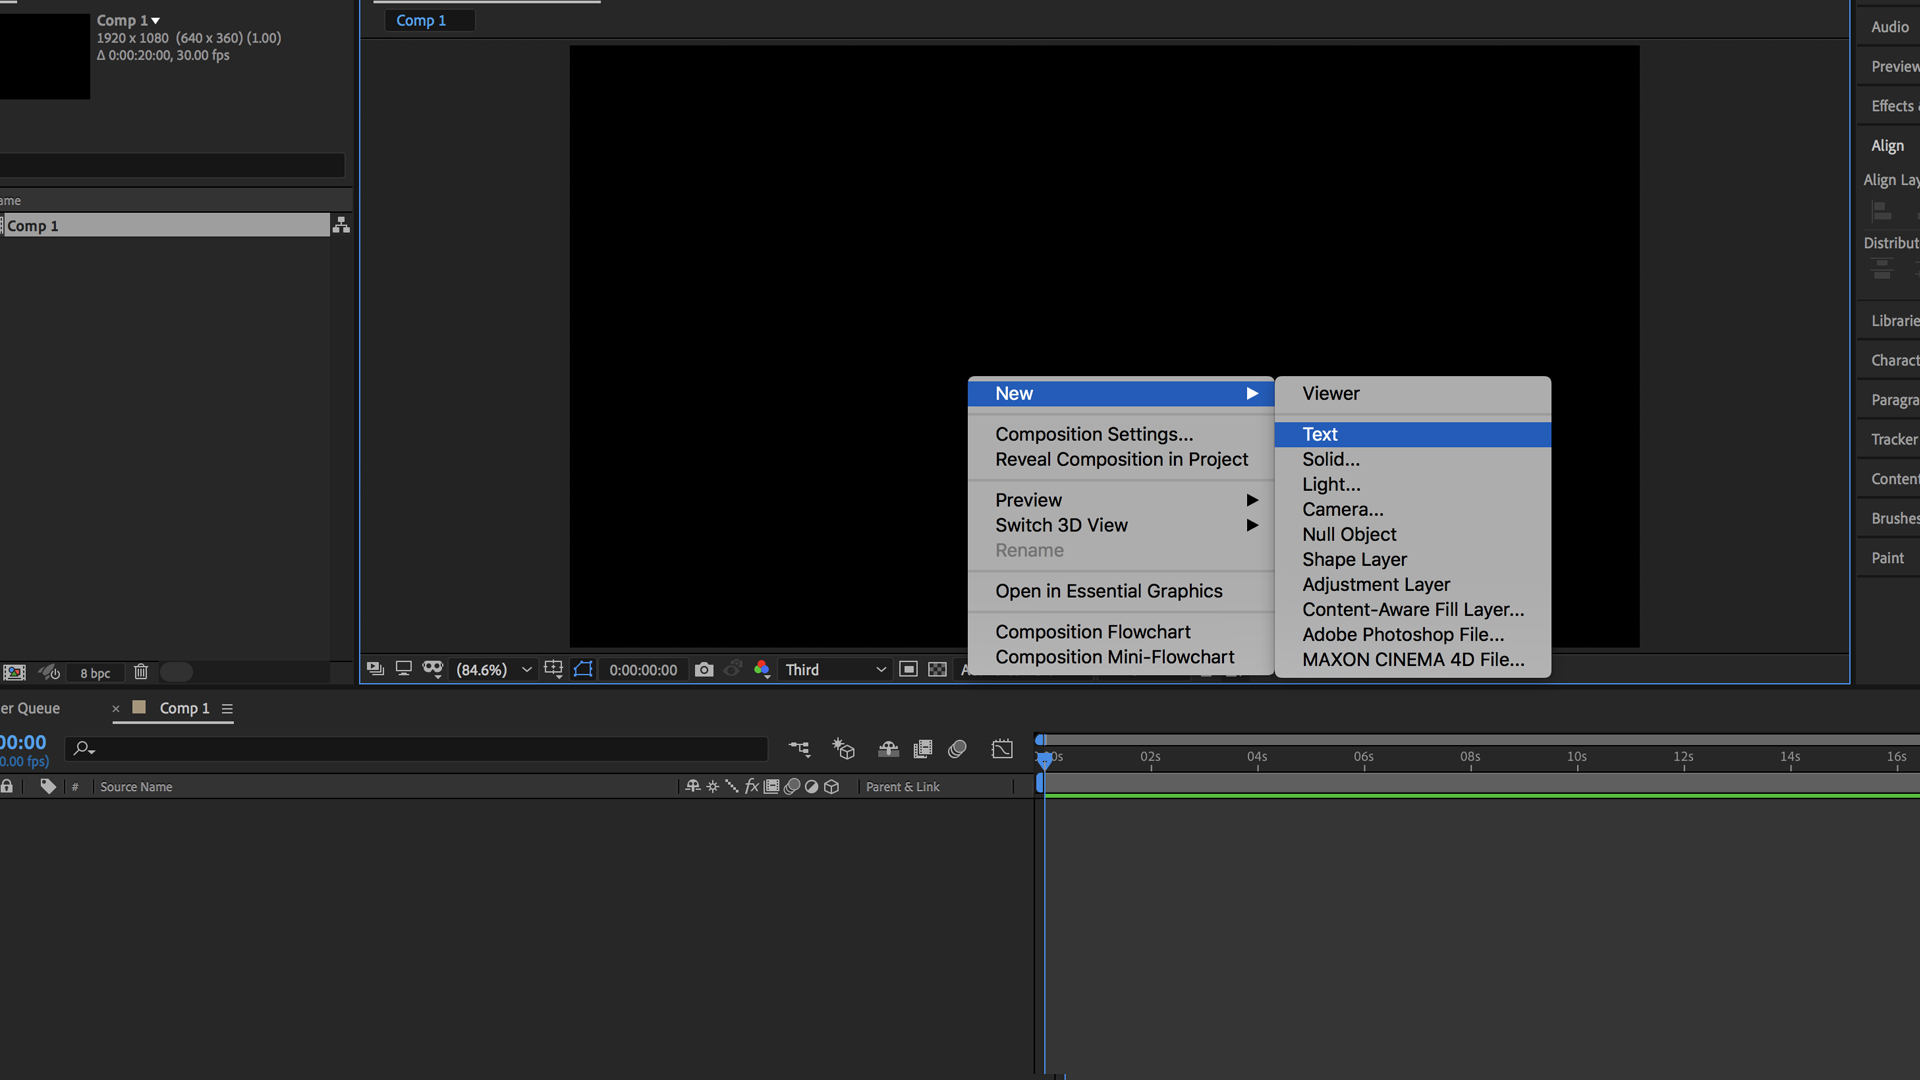Viewport: 1920px width, 1080px height.
Task: Click the current time indicator playhead
Action: tap(1044, 760)
